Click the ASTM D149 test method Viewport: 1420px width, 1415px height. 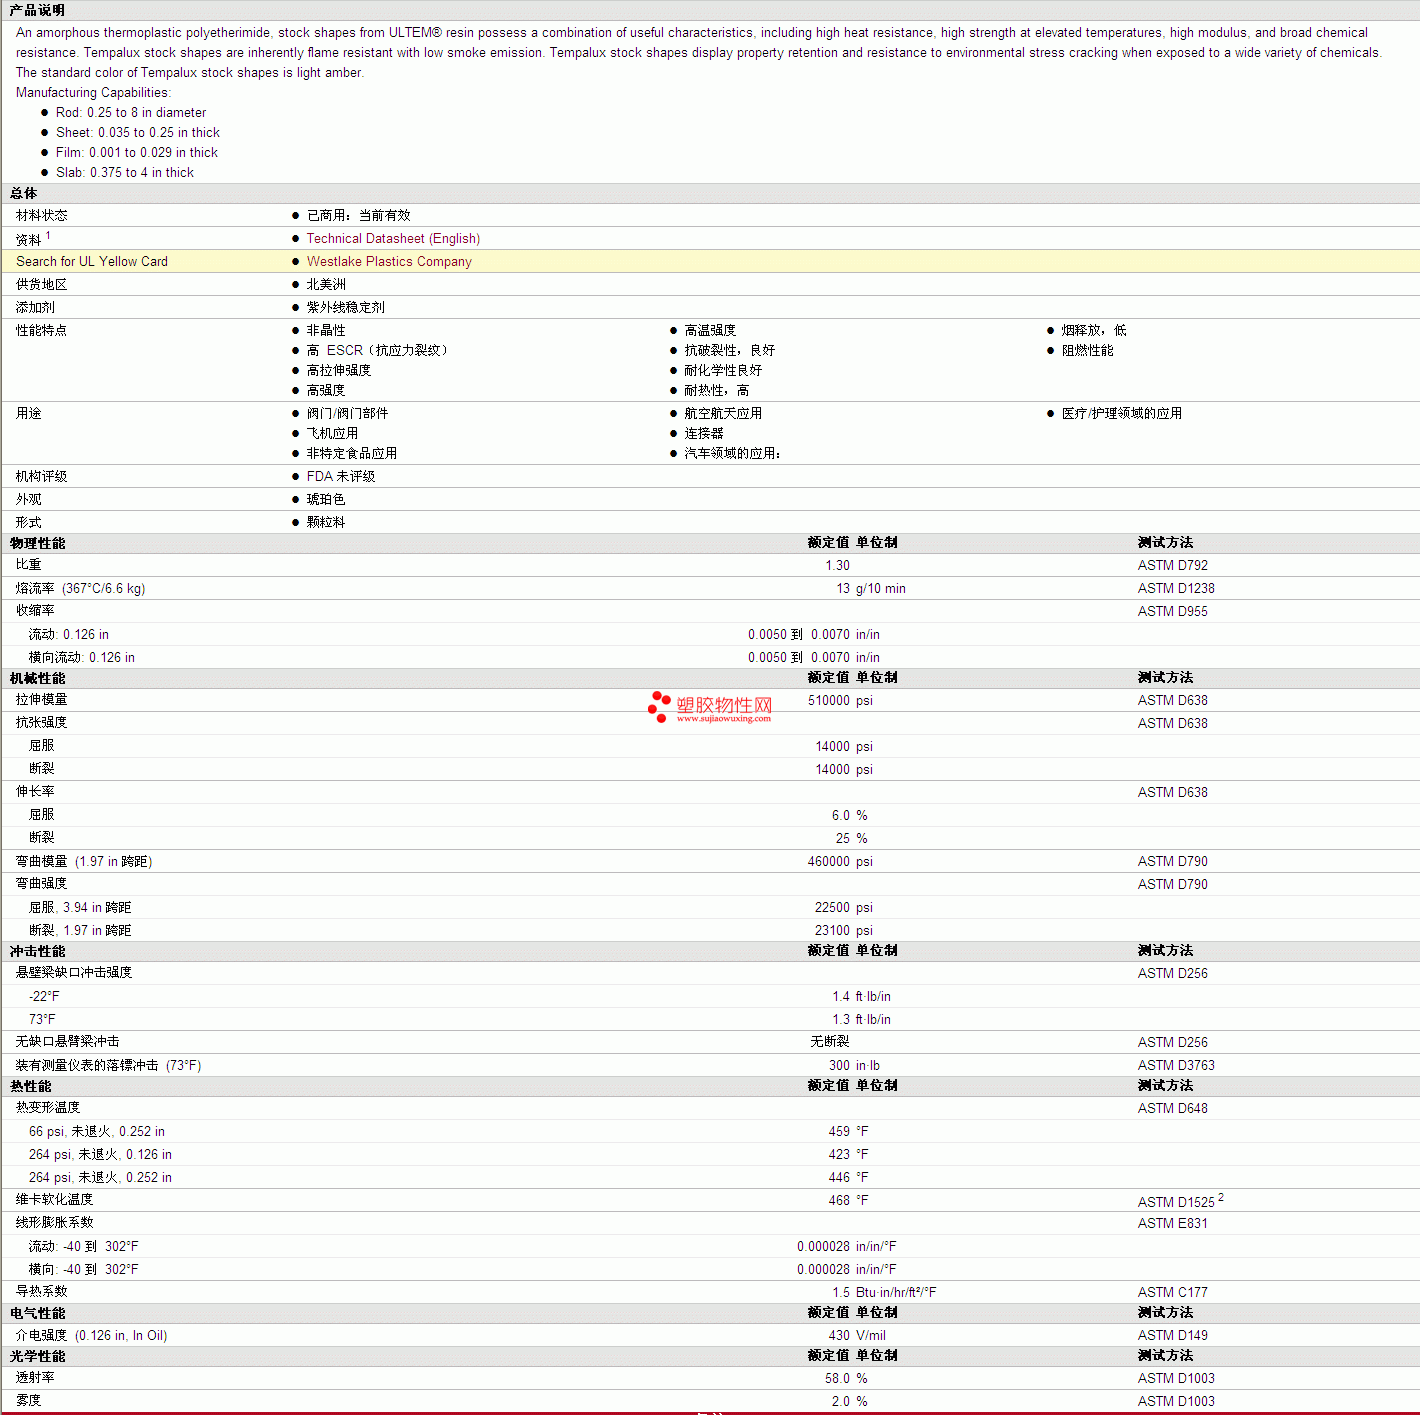point(1173,1335)
